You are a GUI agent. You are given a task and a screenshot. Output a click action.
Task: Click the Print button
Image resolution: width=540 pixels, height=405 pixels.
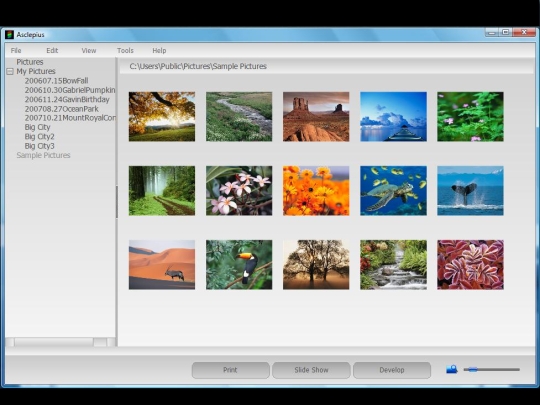coord(230,370)
